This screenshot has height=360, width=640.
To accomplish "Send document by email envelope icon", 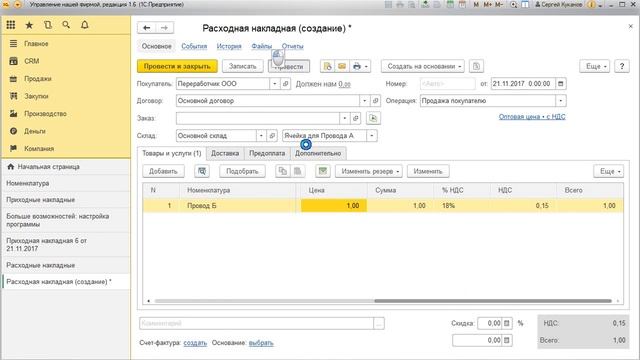I will point(342,66).
